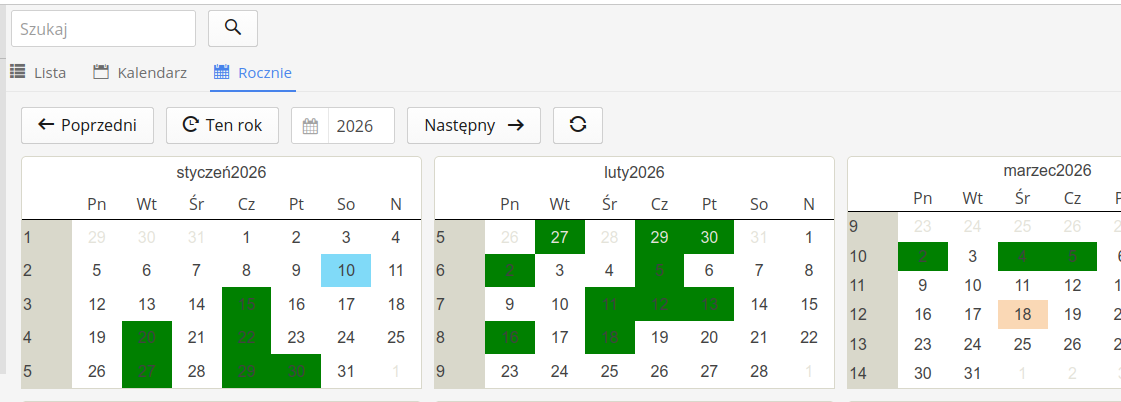
Task: Click the year 2026 input field
Action: tap(360, 126)
